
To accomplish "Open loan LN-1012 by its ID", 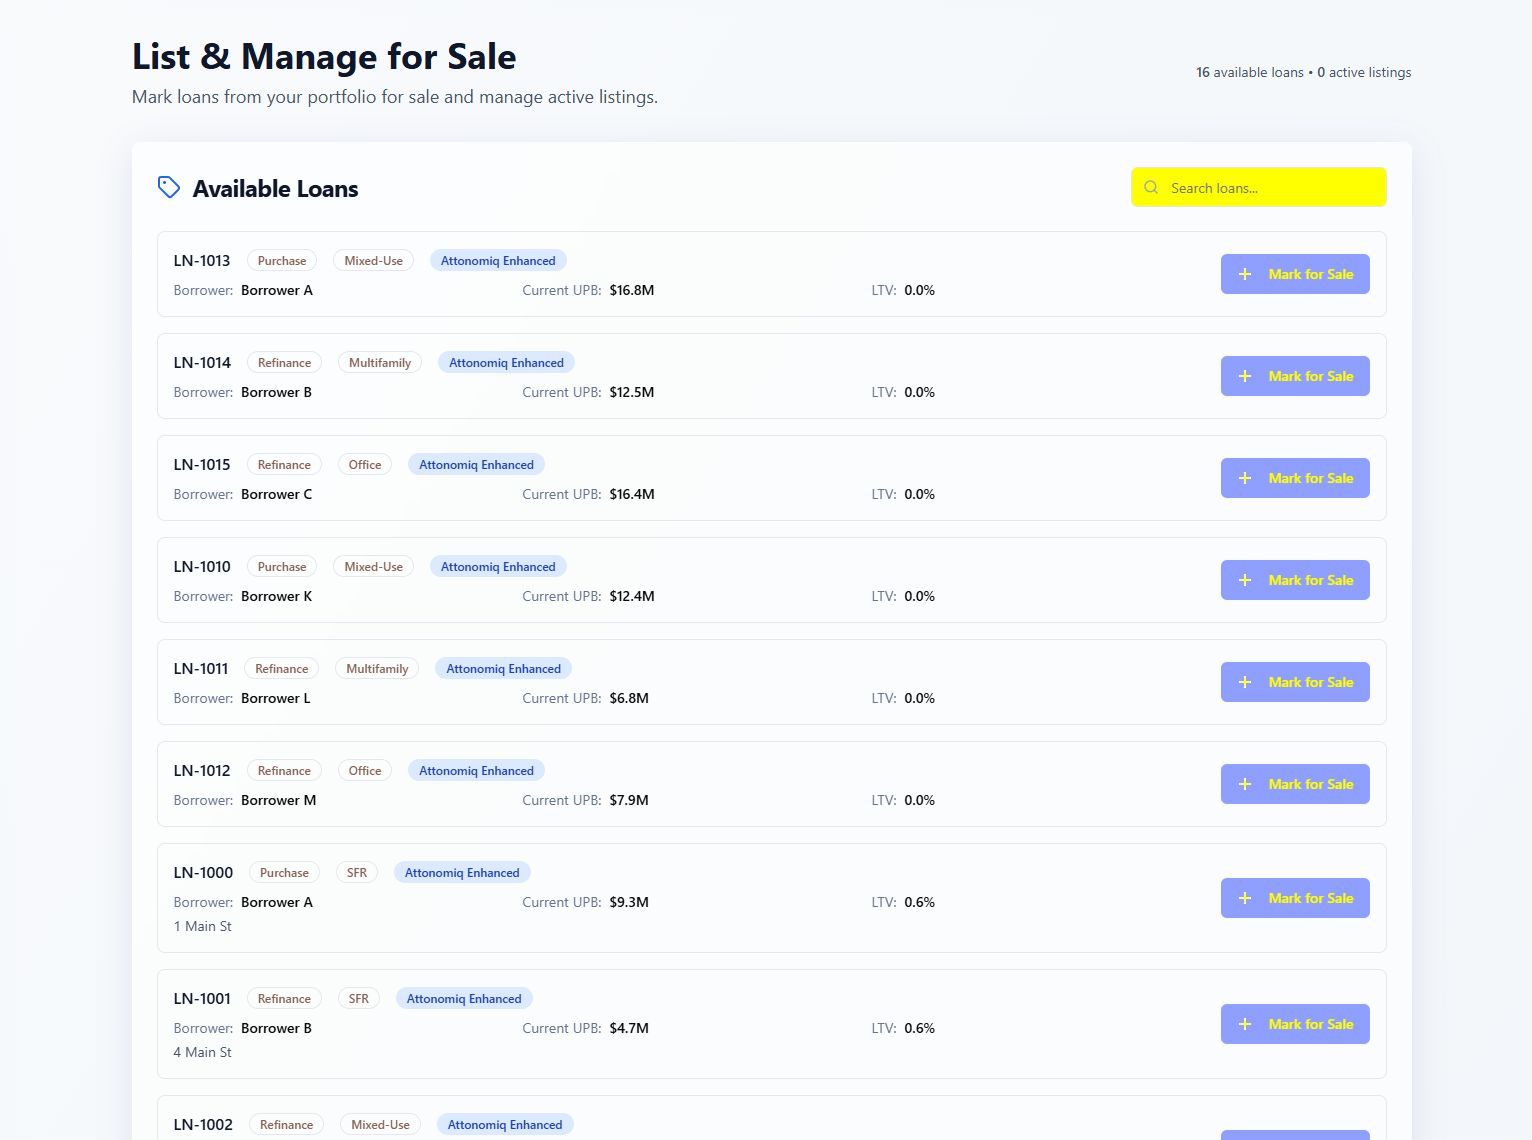I will coord(202,771).
